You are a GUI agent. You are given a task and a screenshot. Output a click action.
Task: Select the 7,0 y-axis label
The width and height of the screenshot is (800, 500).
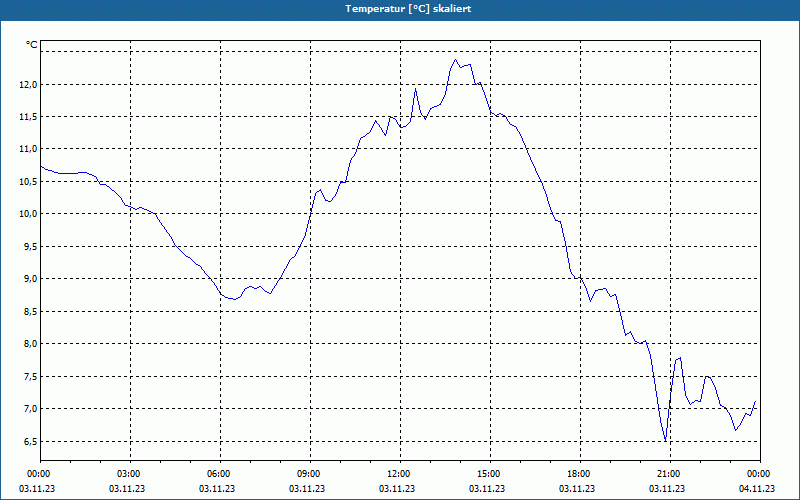(31, 409)
